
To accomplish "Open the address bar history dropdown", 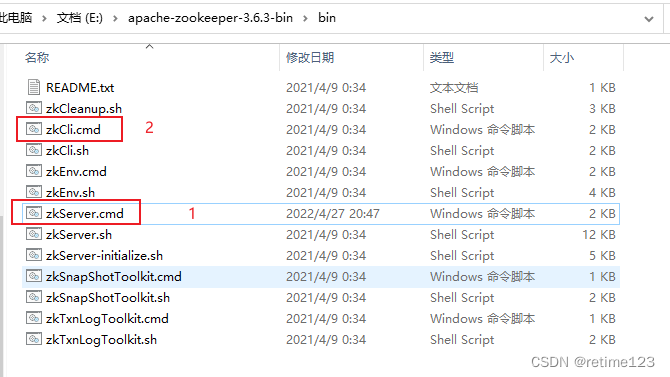I will [649, 18].
